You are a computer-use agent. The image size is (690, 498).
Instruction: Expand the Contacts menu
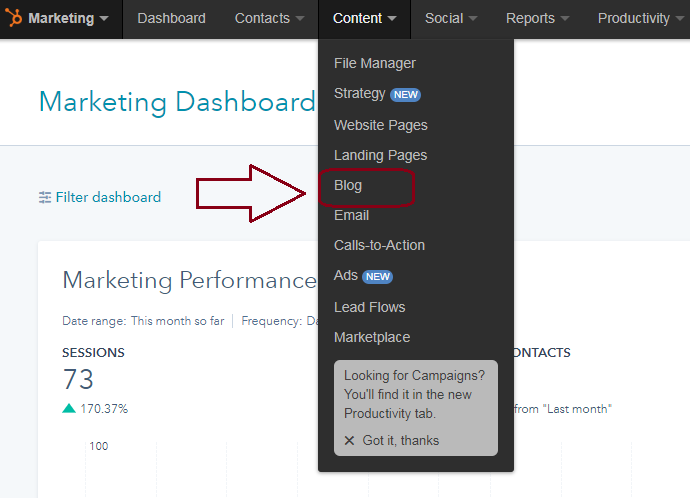tap(270, 18)
